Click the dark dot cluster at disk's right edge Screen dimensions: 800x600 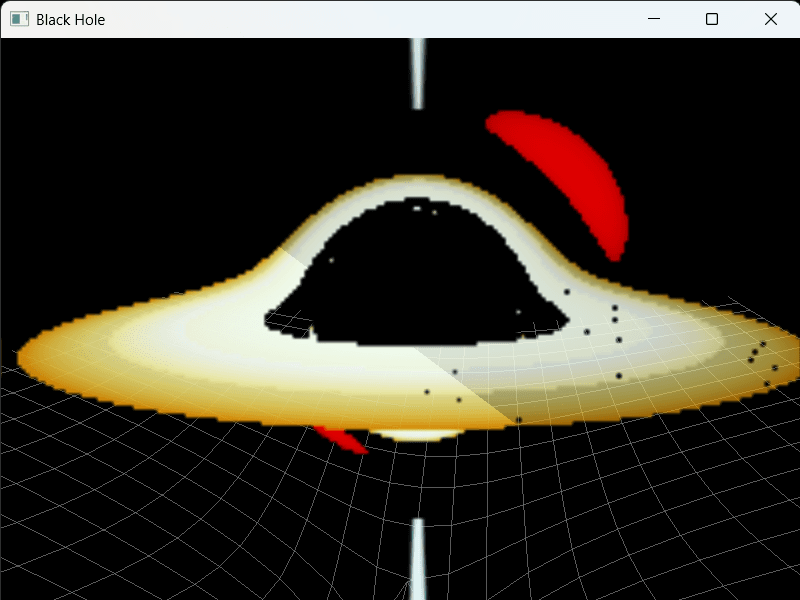click(762, 360)
